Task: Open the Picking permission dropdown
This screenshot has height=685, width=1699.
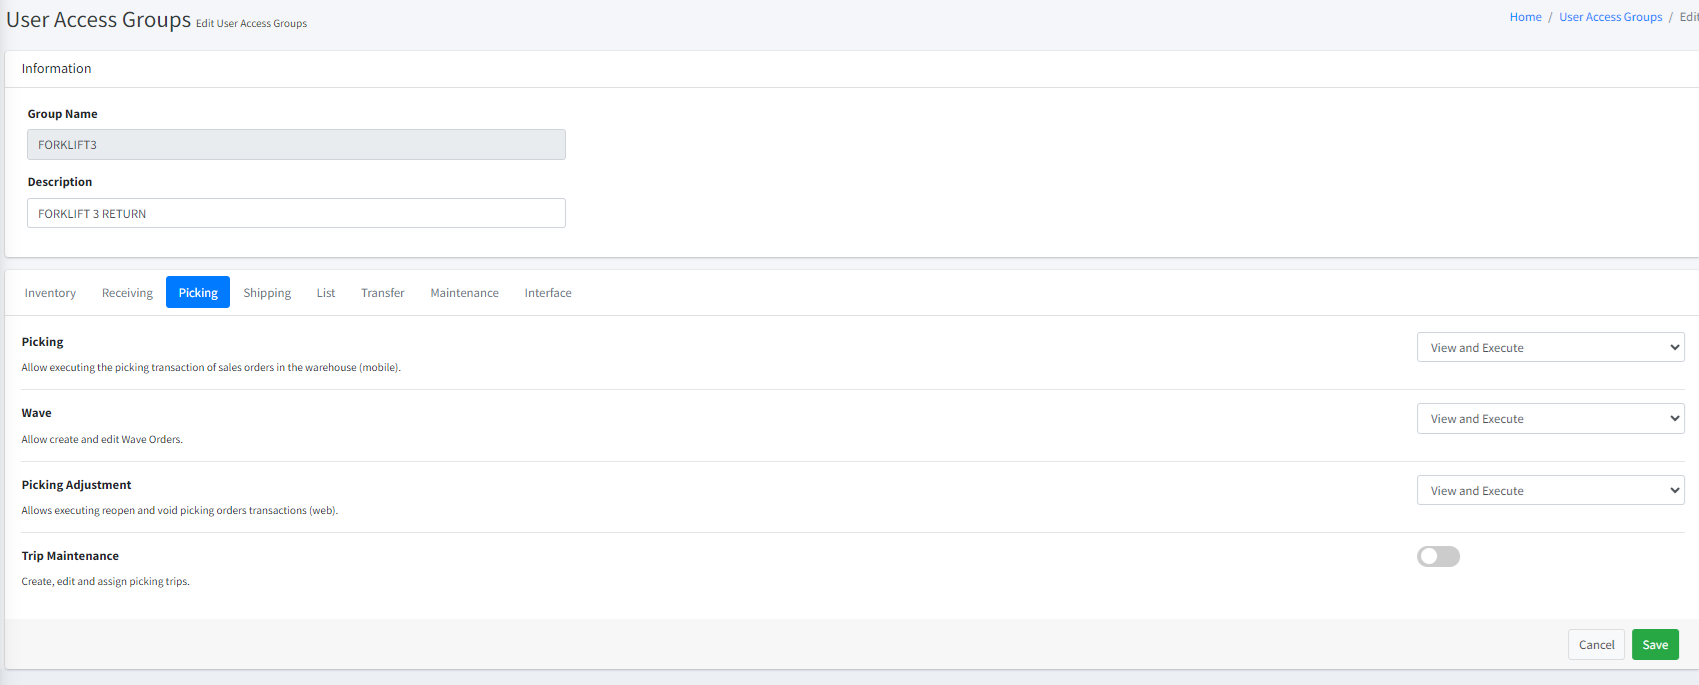Action: (x=1550, y=348)
